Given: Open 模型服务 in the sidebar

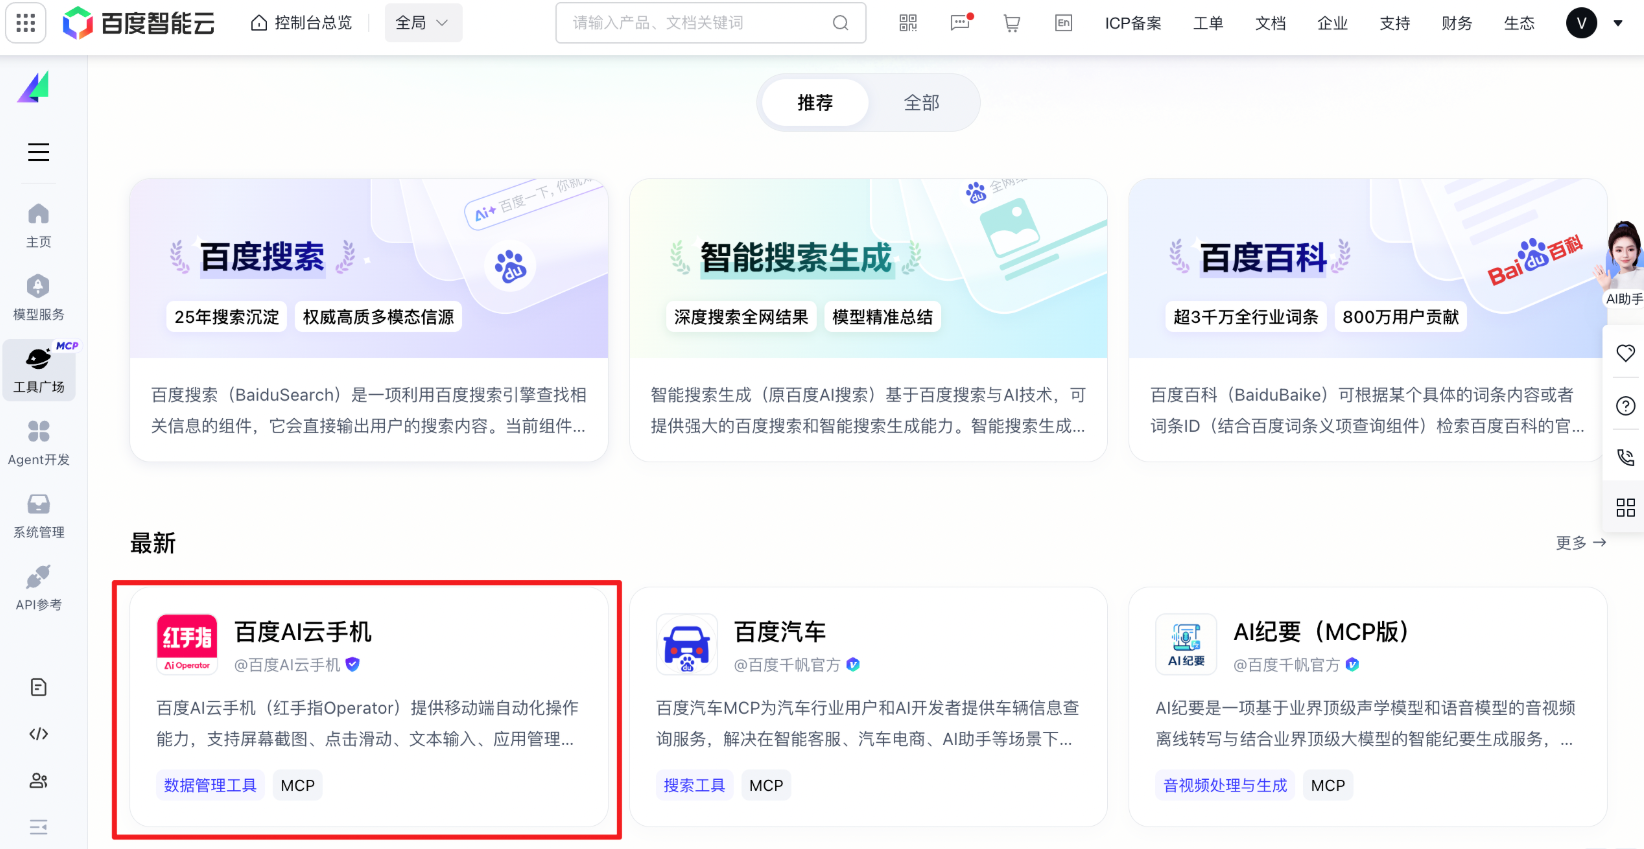Looking at the screenshot, I should 38,298.
